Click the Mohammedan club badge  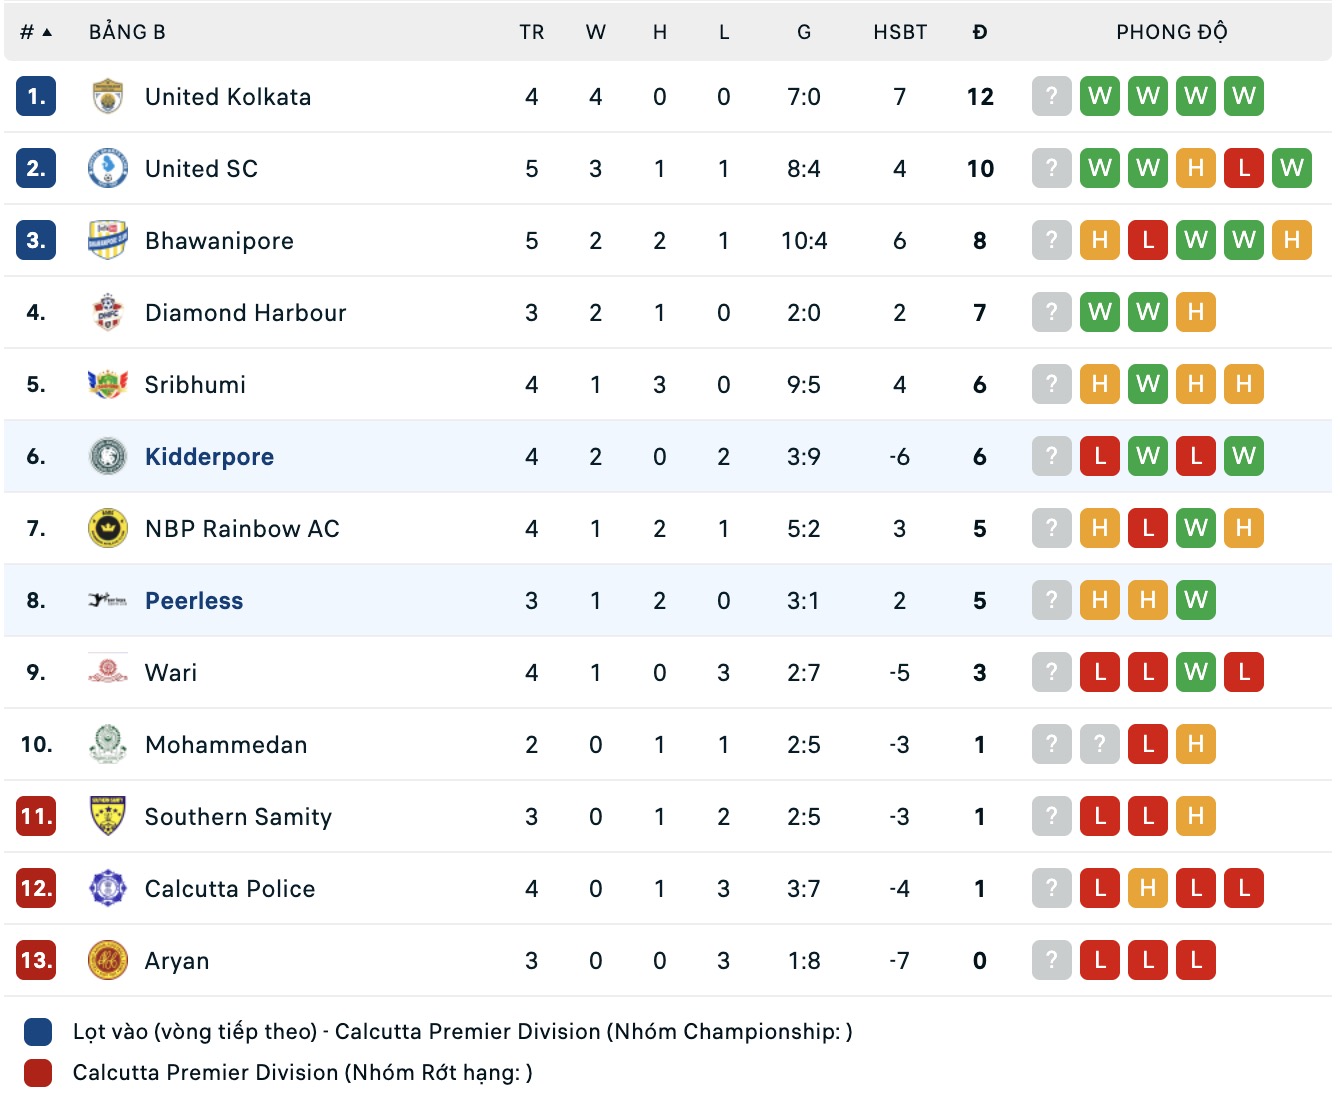[x=107, y=745]
